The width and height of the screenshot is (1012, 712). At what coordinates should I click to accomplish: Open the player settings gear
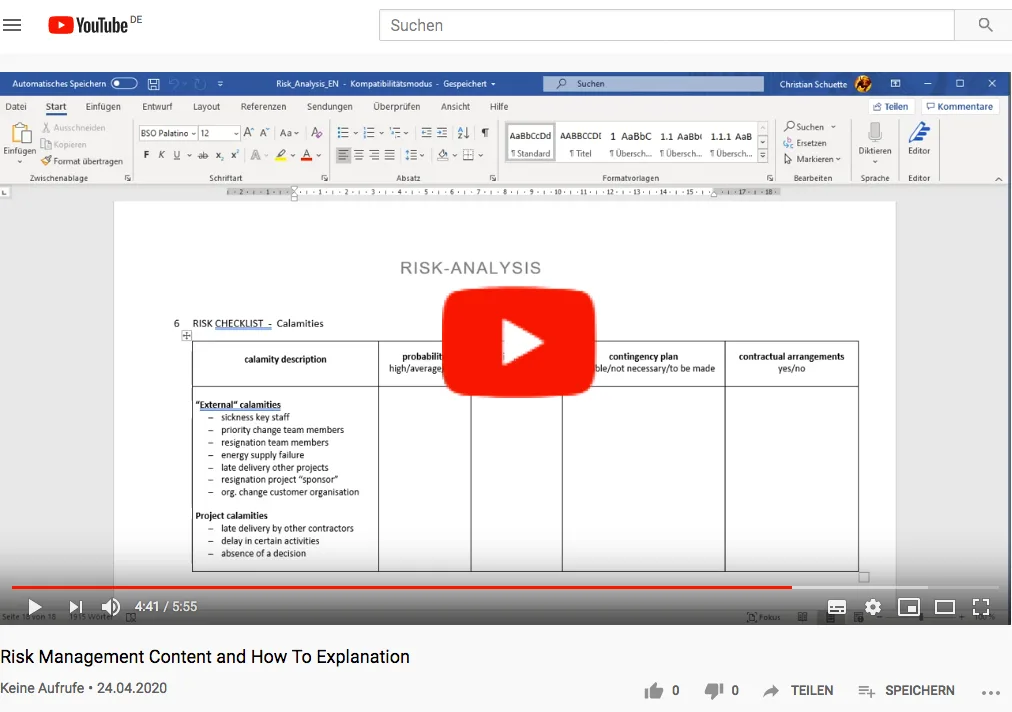tap(873, 607)
